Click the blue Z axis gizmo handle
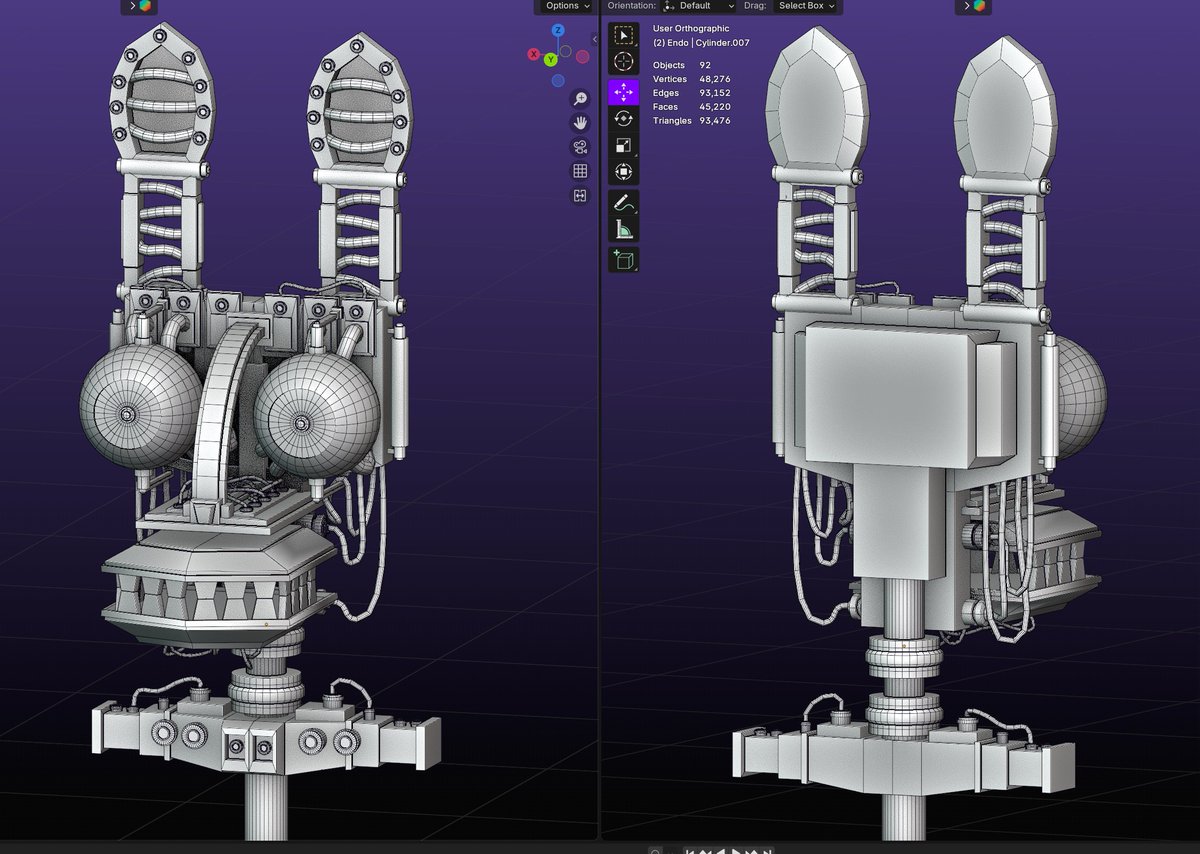The image size is (1200, 854). (558, 31)
